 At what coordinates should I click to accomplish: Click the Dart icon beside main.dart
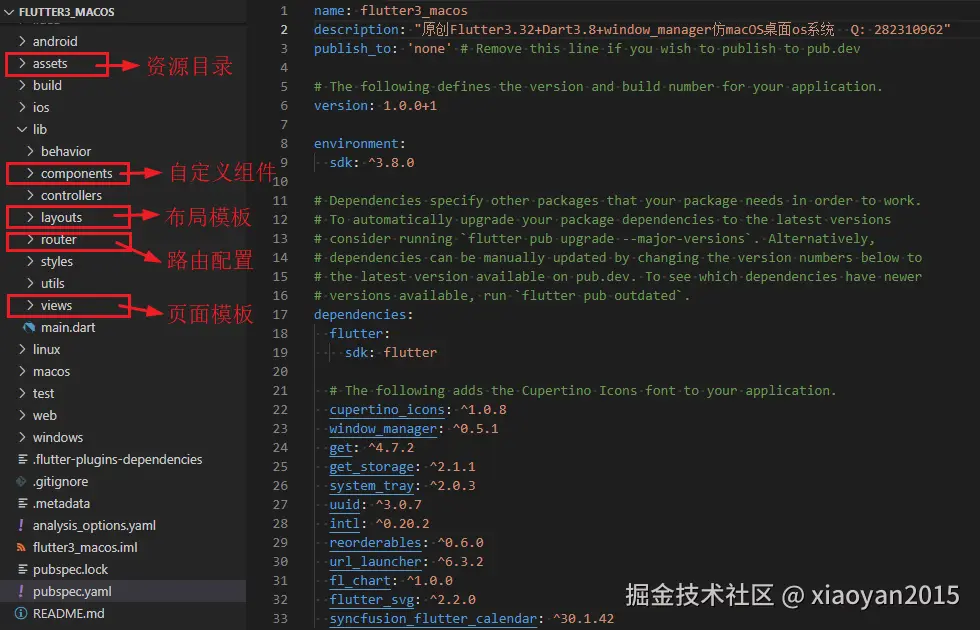point(29,328)
